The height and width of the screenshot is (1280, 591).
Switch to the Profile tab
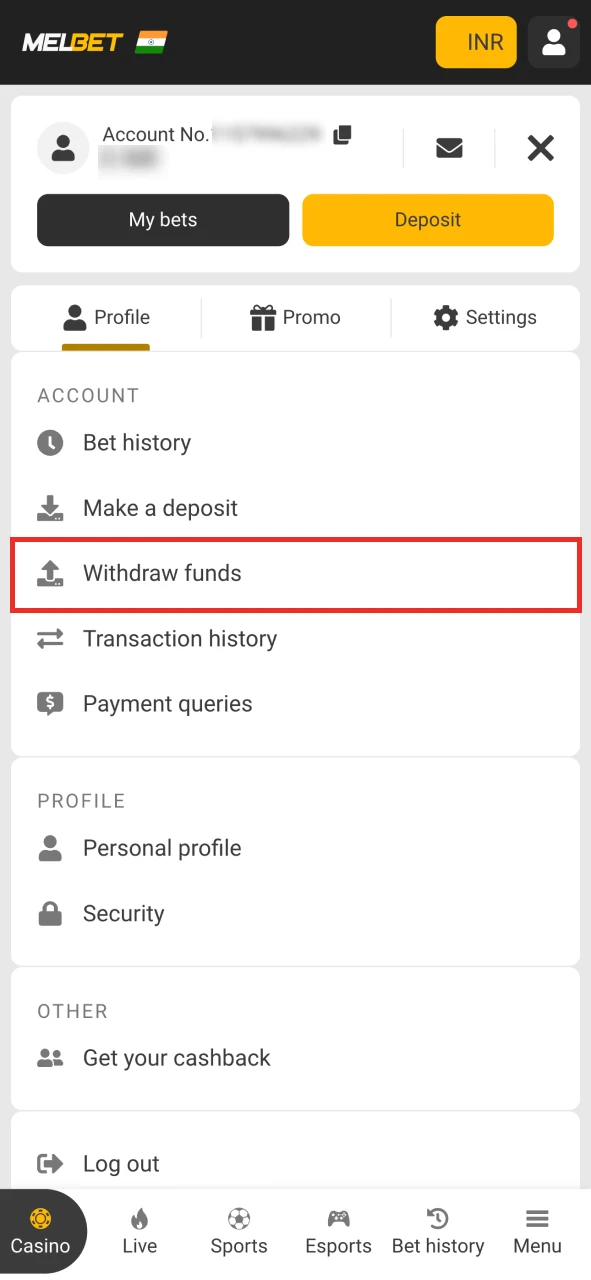107,317
